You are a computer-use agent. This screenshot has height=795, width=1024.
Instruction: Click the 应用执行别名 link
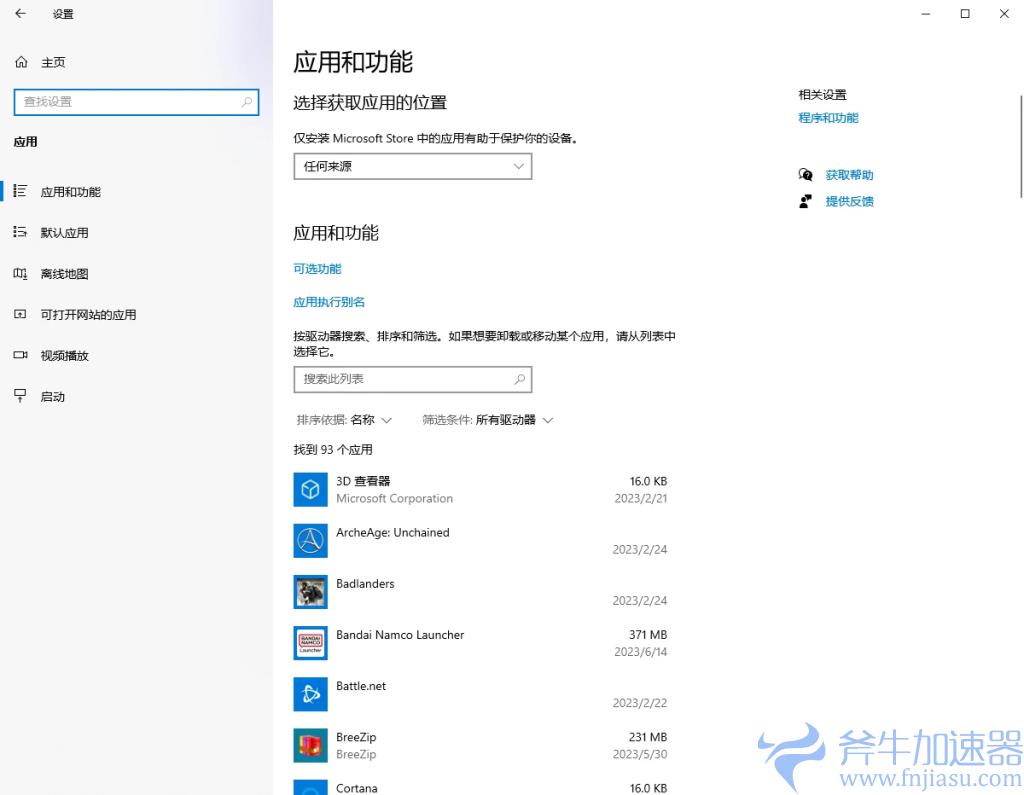pos(329,301)
